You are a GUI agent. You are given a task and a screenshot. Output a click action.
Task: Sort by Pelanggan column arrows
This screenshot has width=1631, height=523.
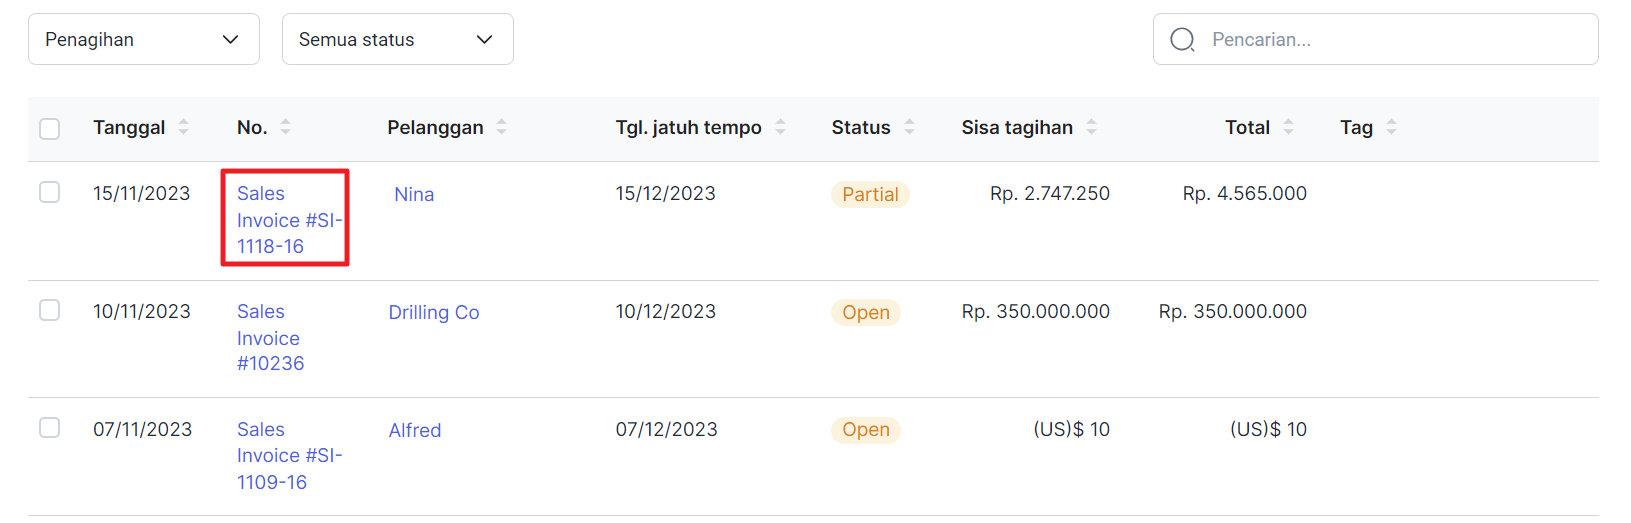pos(501,127)
